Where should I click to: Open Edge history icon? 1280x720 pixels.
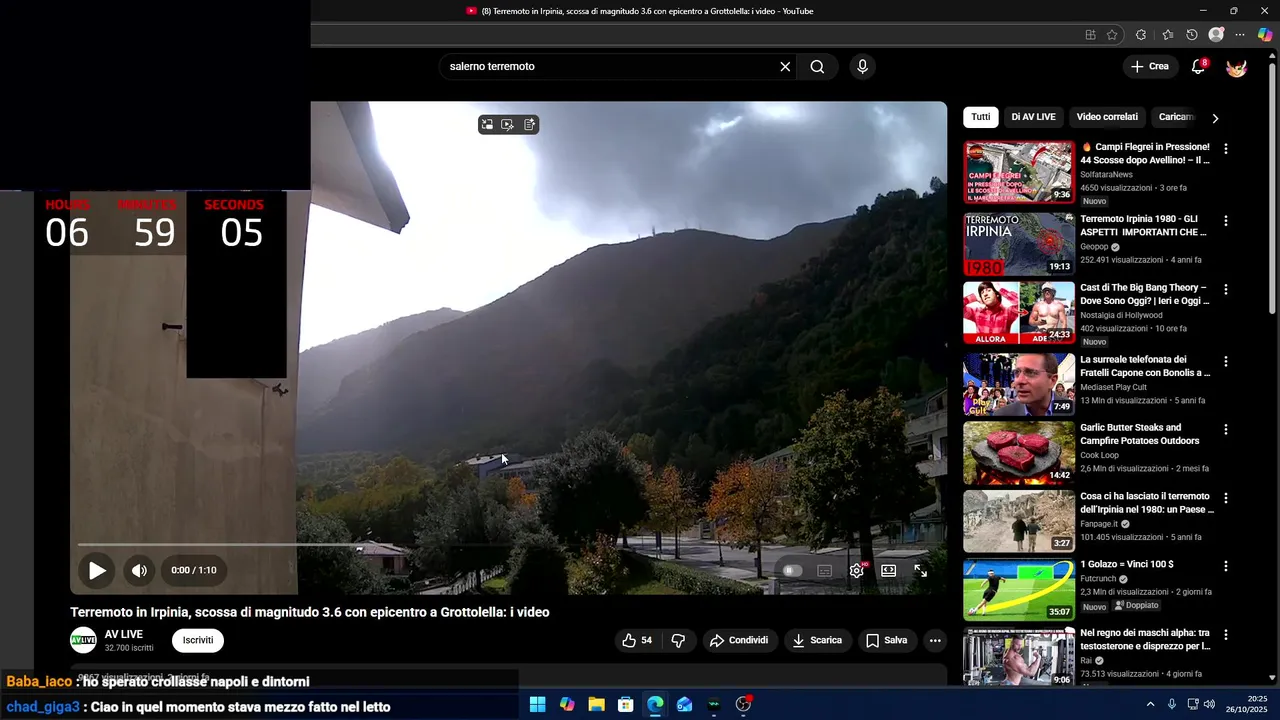click(1192, 35)
